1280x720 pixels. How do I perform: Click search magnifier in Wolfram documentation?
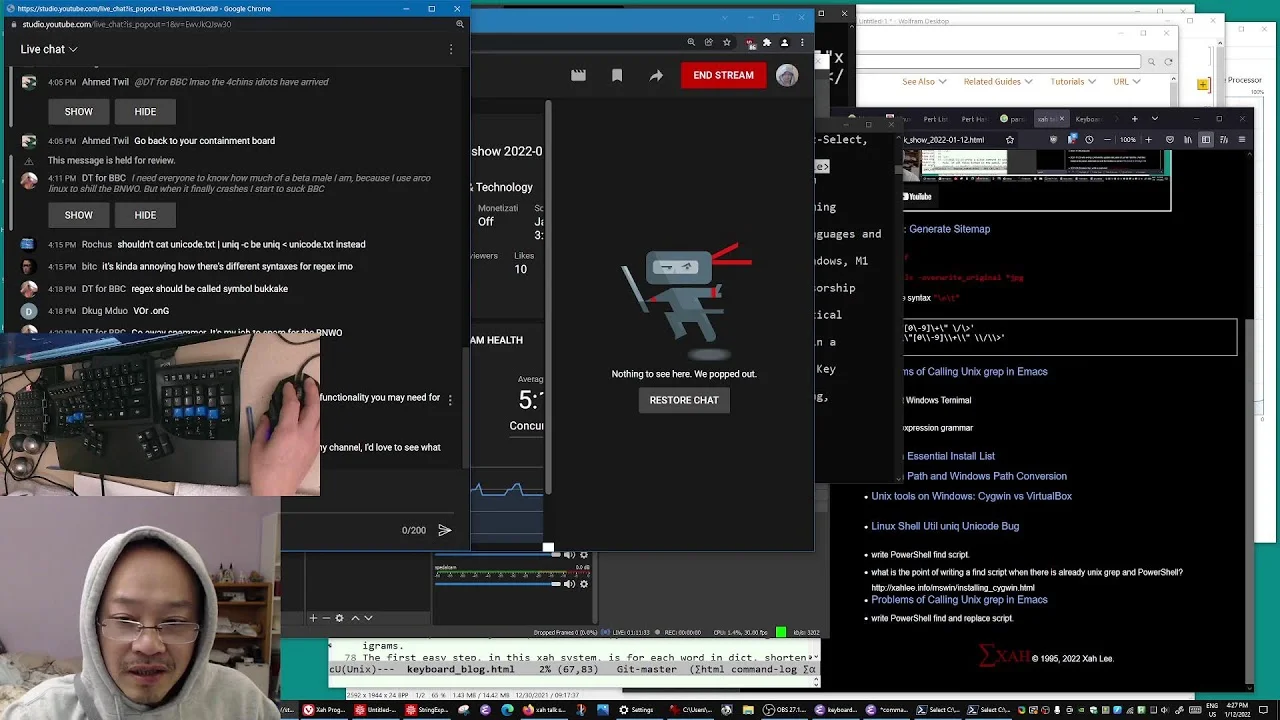point(1152,61)
